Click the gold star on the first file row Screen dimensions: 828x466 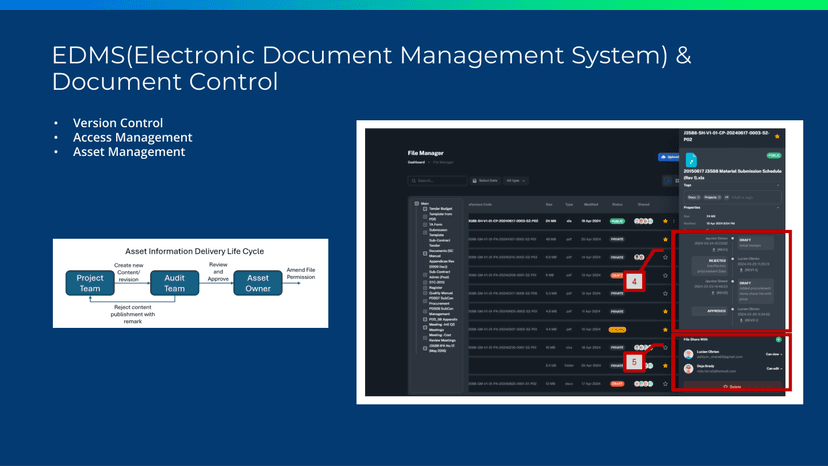click(x=666, y=220)
